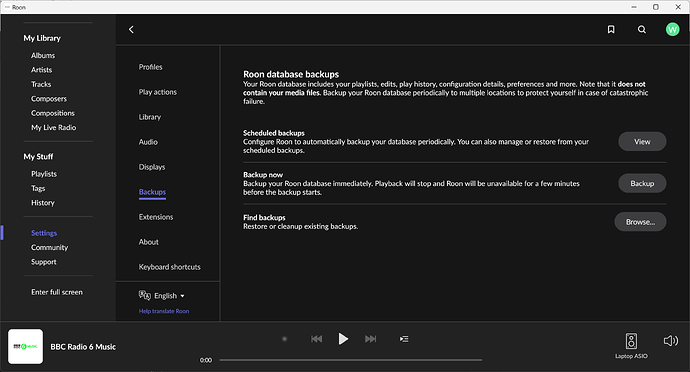Click the language translate icon
The image size is (690, 372).
[x=144, y=295]
